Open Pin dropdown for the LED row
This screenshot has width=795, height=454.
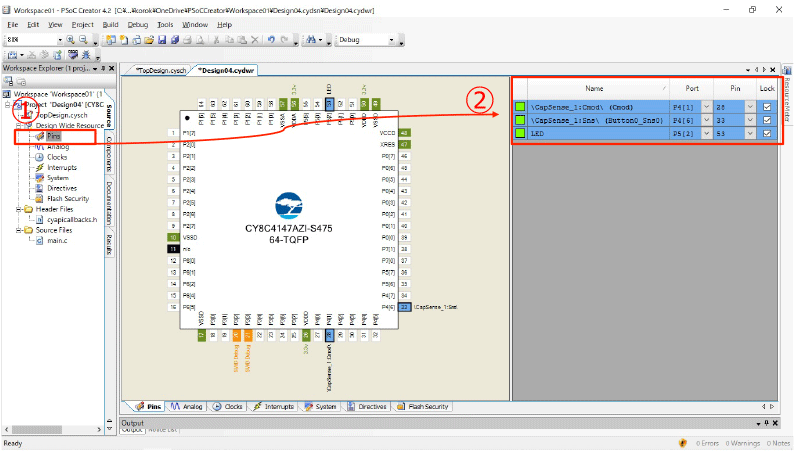coord(750,133)
